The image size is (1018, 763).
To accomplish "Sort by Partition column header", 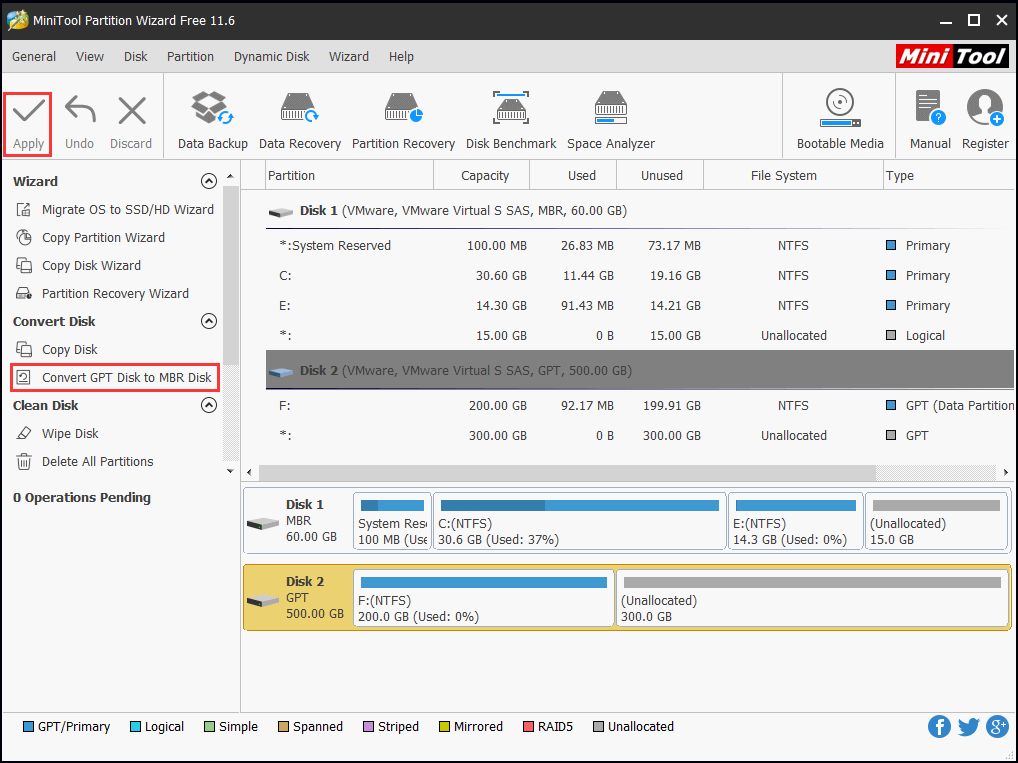I will point(350,175).
